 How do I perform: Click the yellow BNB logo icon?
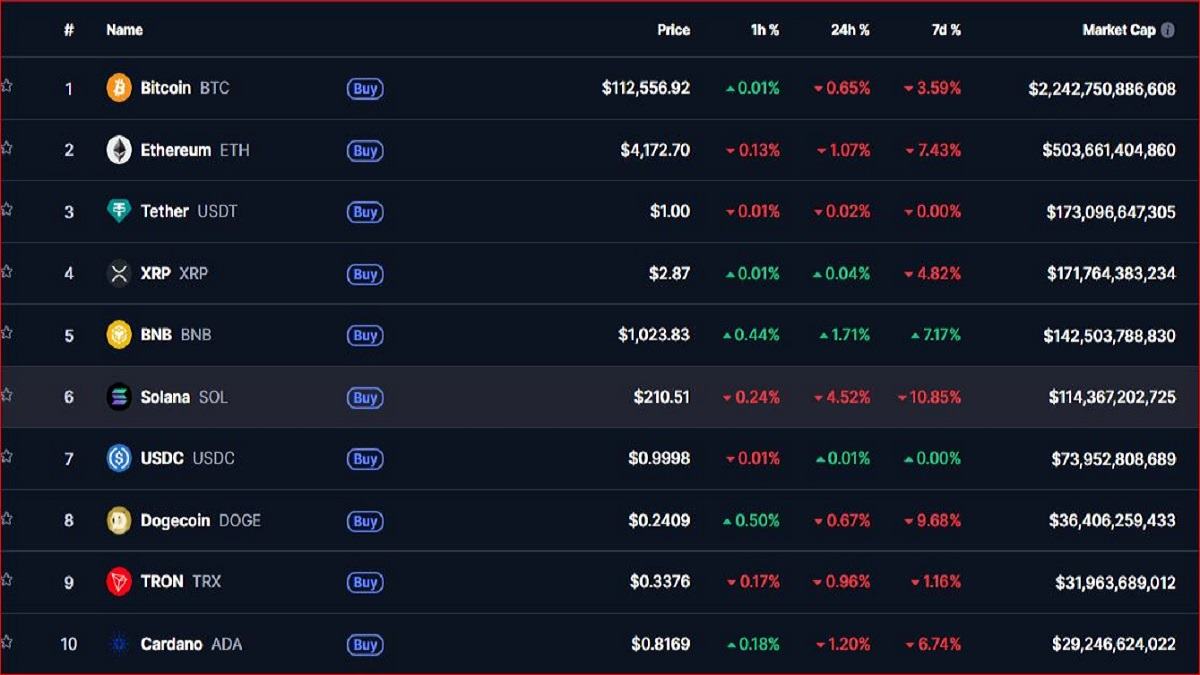coord(119,335)
